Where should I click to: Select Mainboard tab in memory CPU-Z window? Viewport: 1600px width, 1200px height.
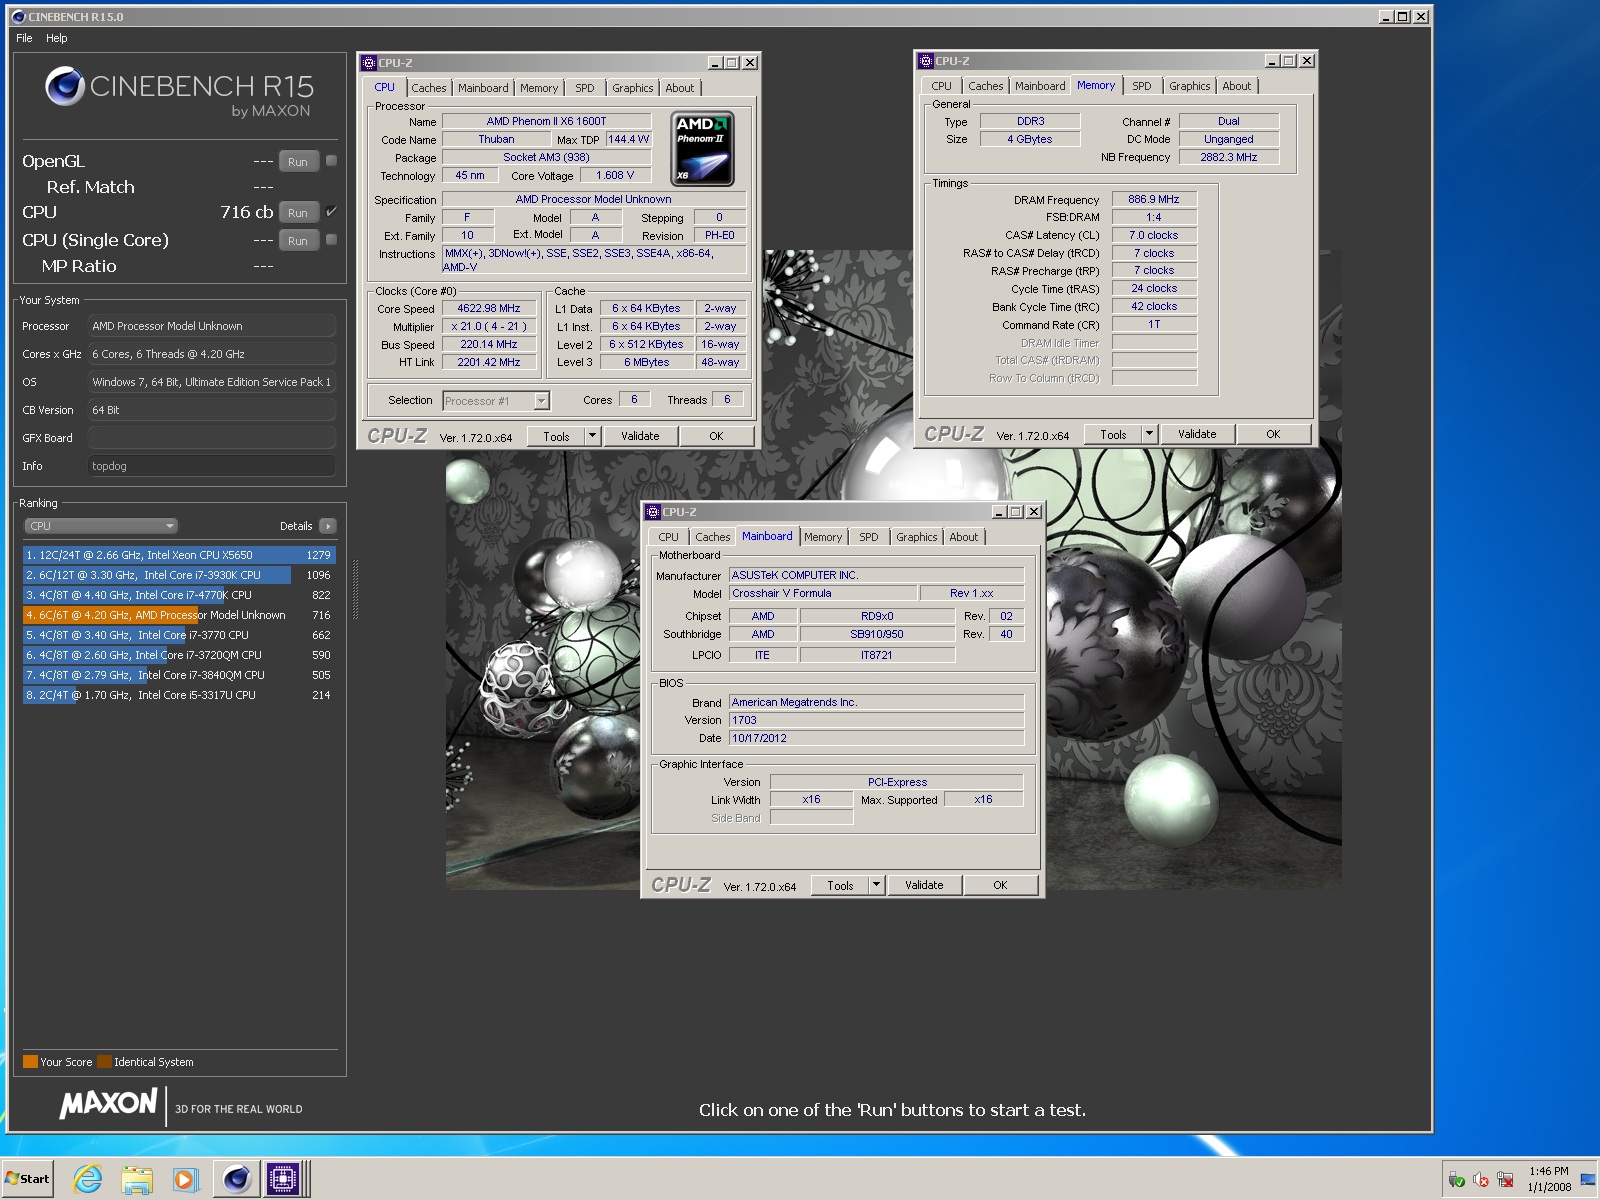coord(1040,86)
